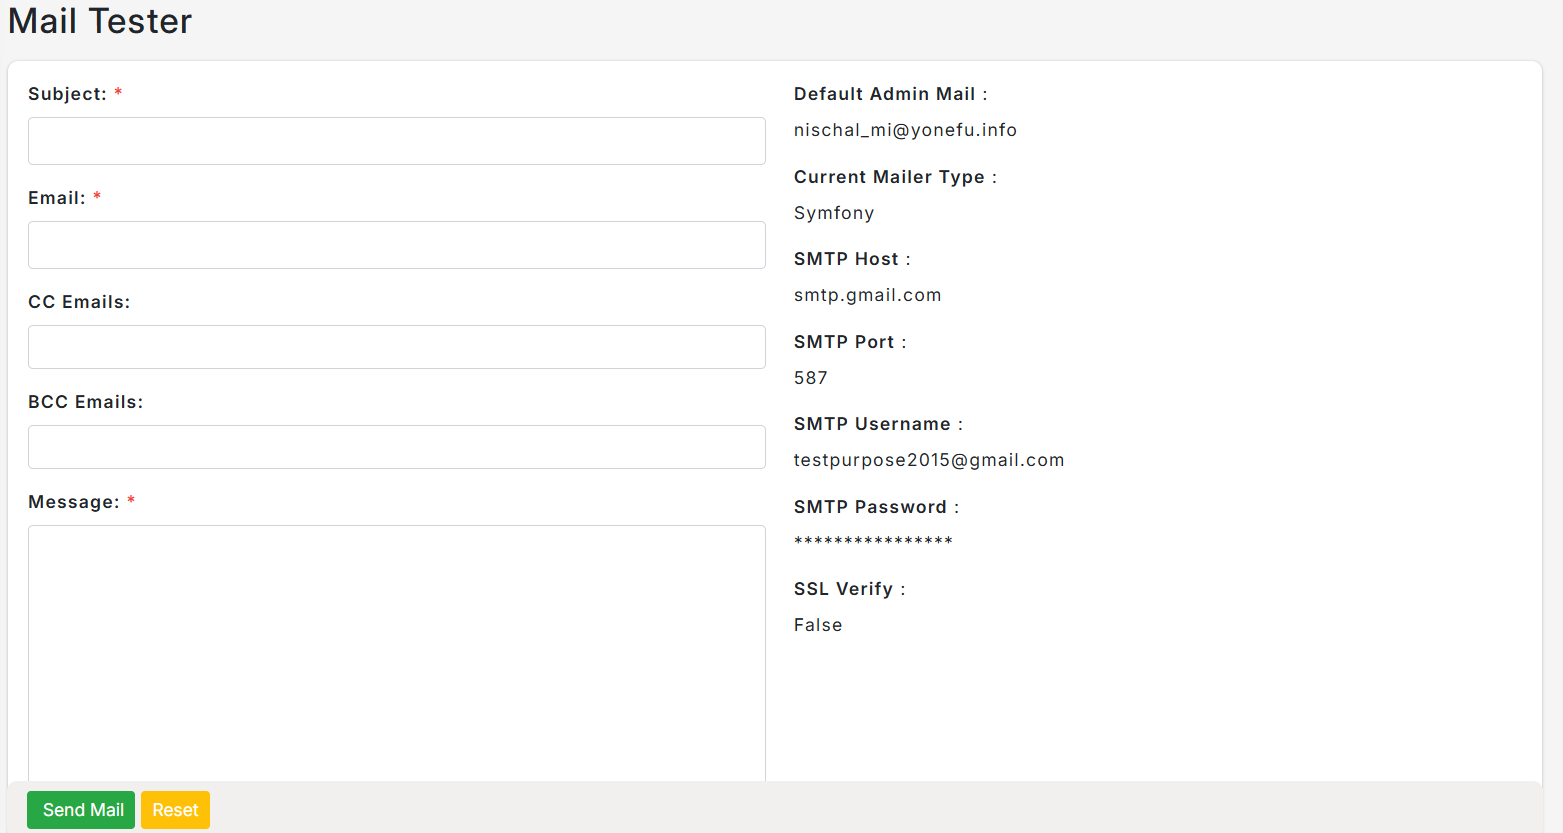
Task: Select the SMTP port value 587
Action: click(811, 378)
